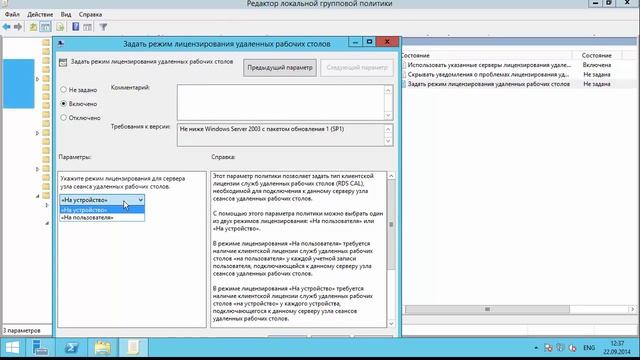Open the Windows Start button

pos(12,348)
